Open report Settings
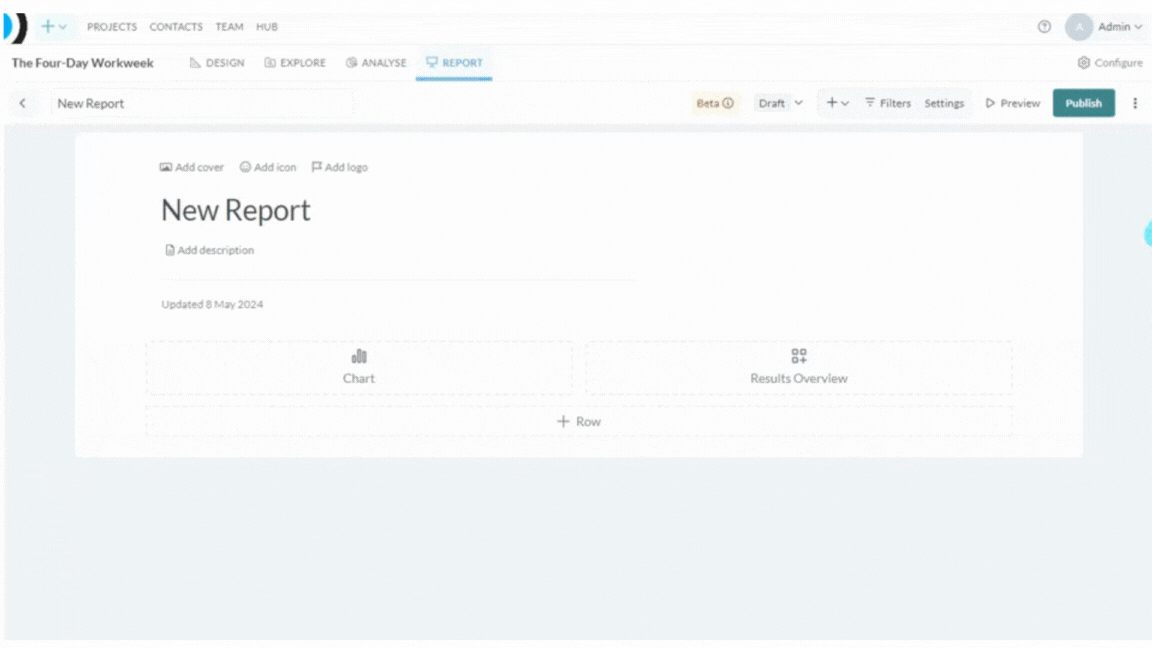The image size is (1152, 648). click(944, 103)
